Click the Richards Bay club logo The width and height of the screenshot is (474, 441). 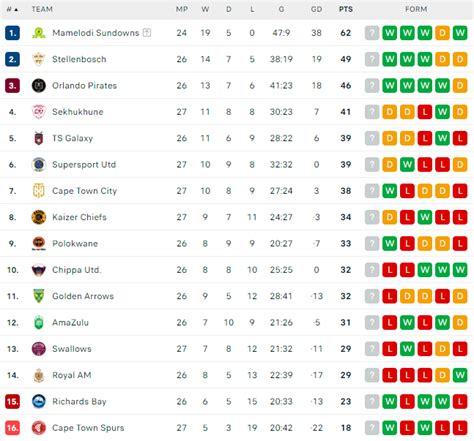[39, 401]
